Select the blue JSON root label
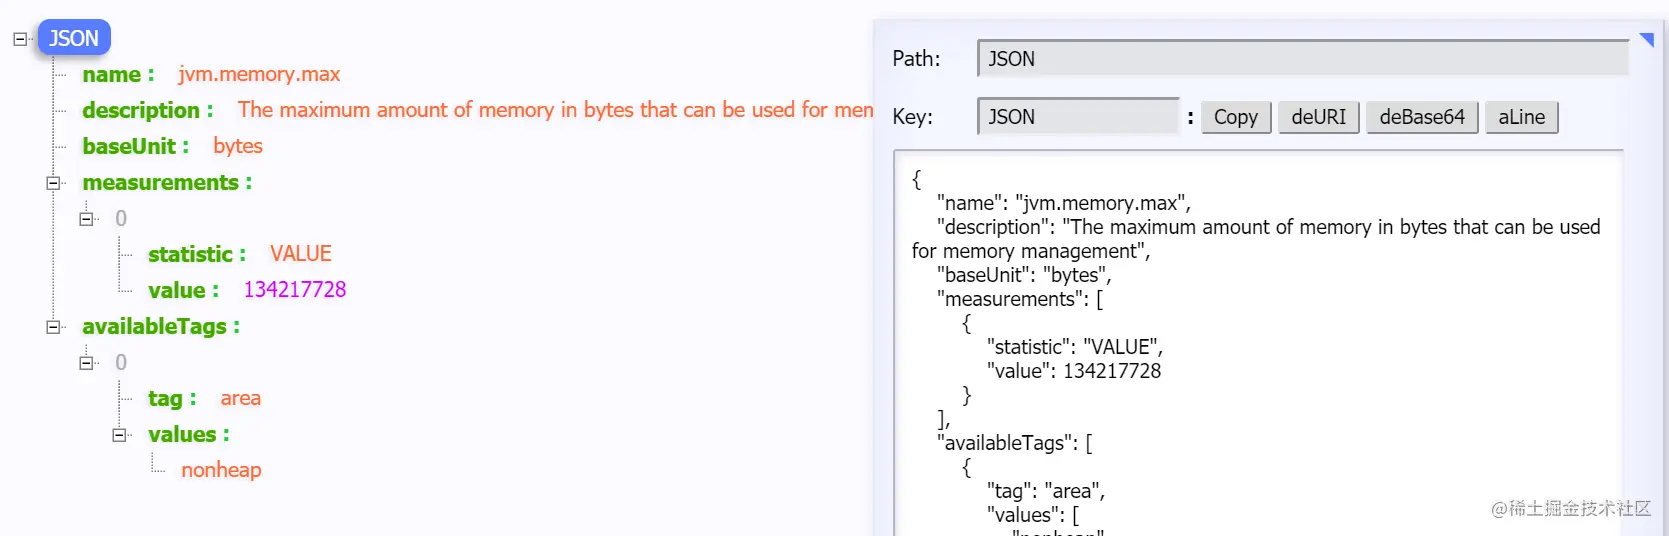Image resolution: width=1669 pixels, height=536 pixels. pos(74,38)
